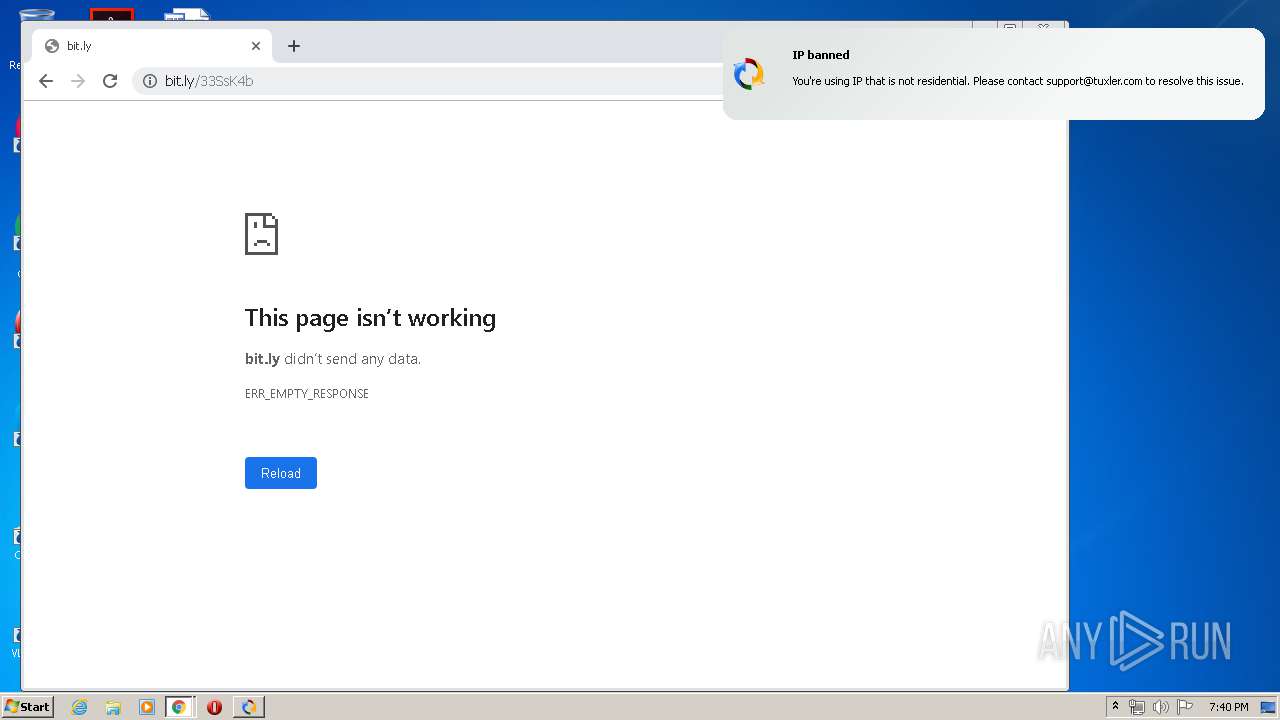Open the site information icon in the address bar

point(150,81)
